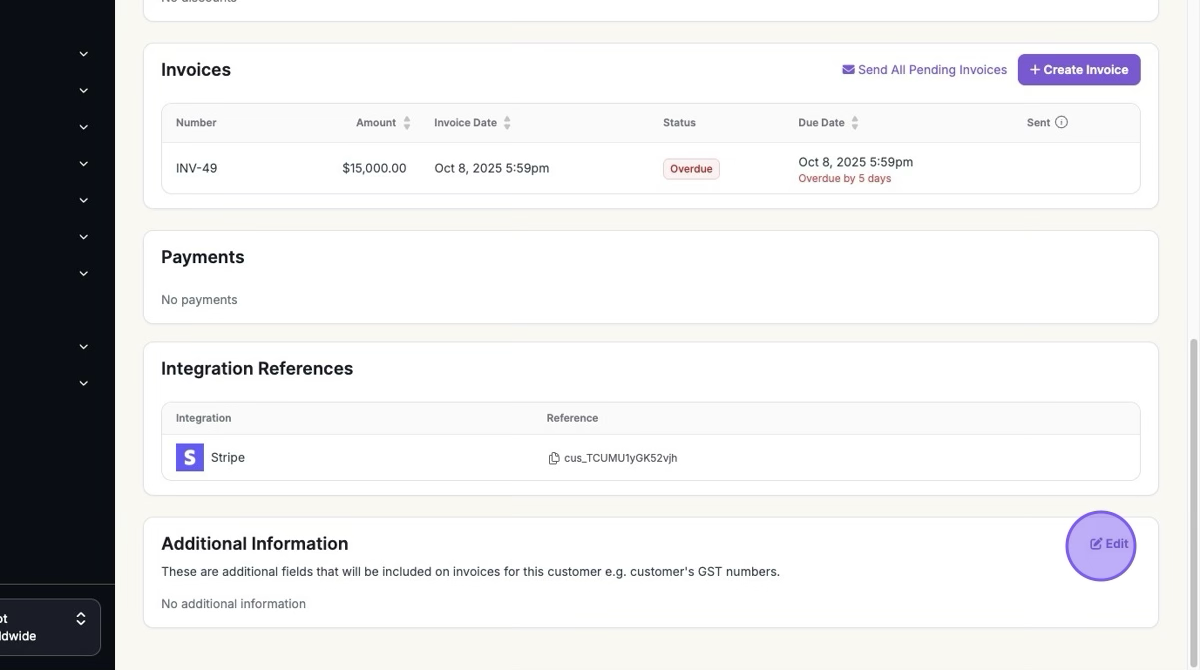Screen dimensions: 1200x670
Task: Click the red Overdue status badge
Action: pos(691,169)
